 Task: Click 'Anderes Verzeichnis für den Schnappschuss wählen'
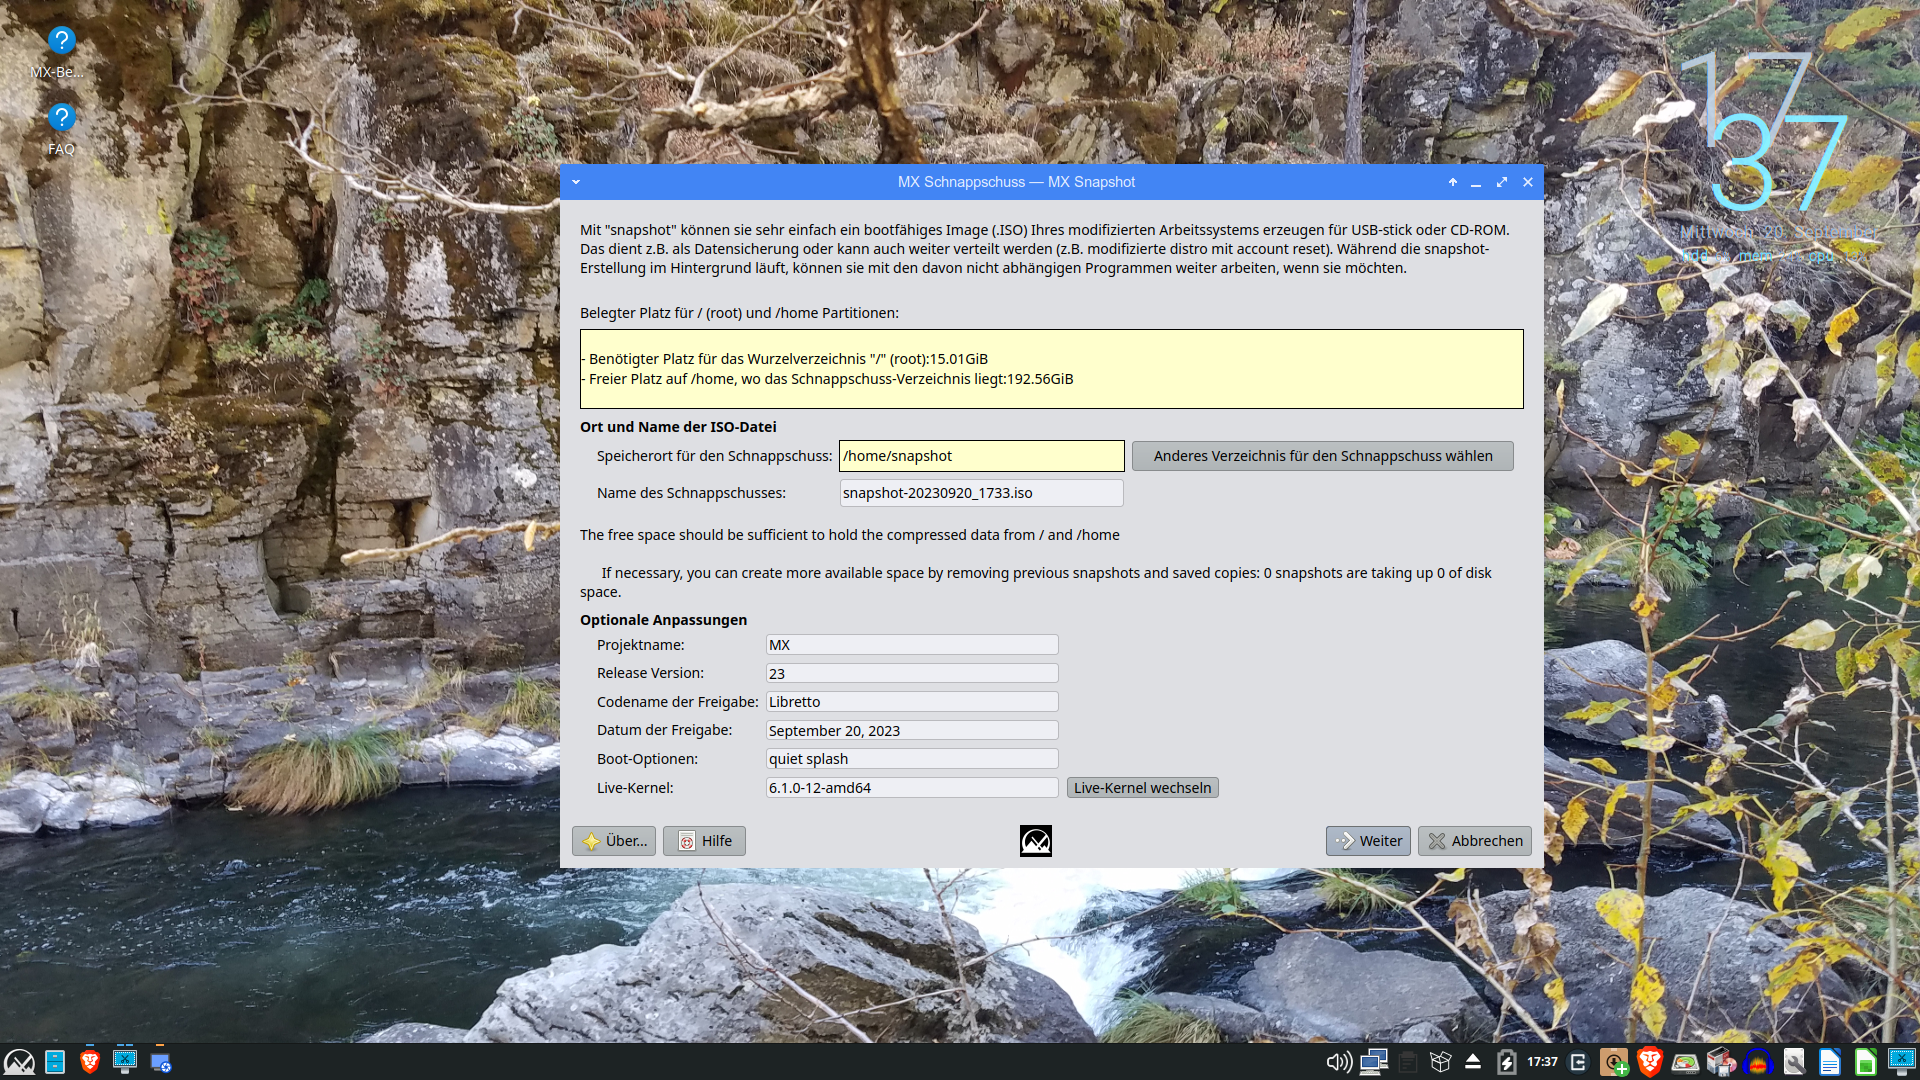pos(1322,456)
